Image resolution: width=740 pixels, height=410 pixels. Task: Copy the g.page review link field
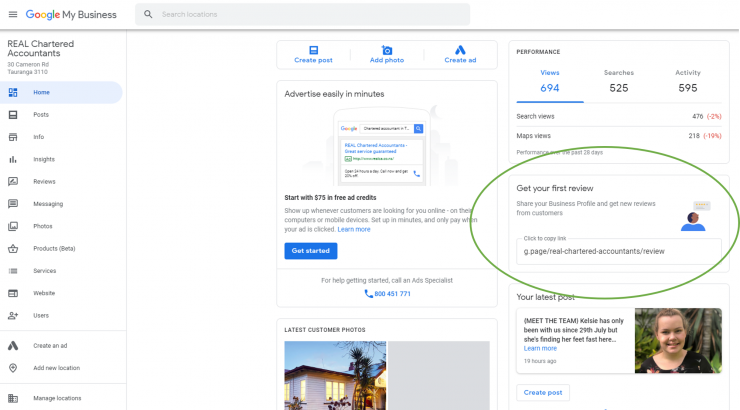[x=619, y=251]
